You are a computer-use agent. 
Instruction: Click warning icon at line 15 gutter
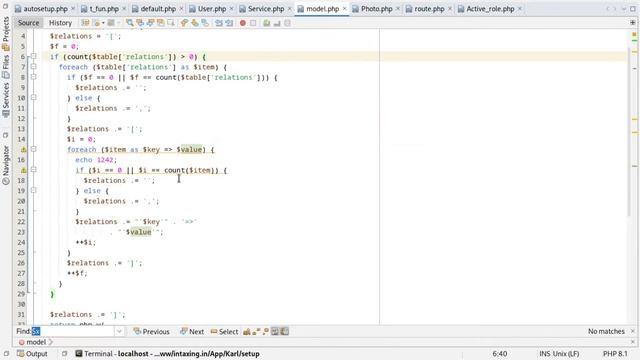coord(23,149)
